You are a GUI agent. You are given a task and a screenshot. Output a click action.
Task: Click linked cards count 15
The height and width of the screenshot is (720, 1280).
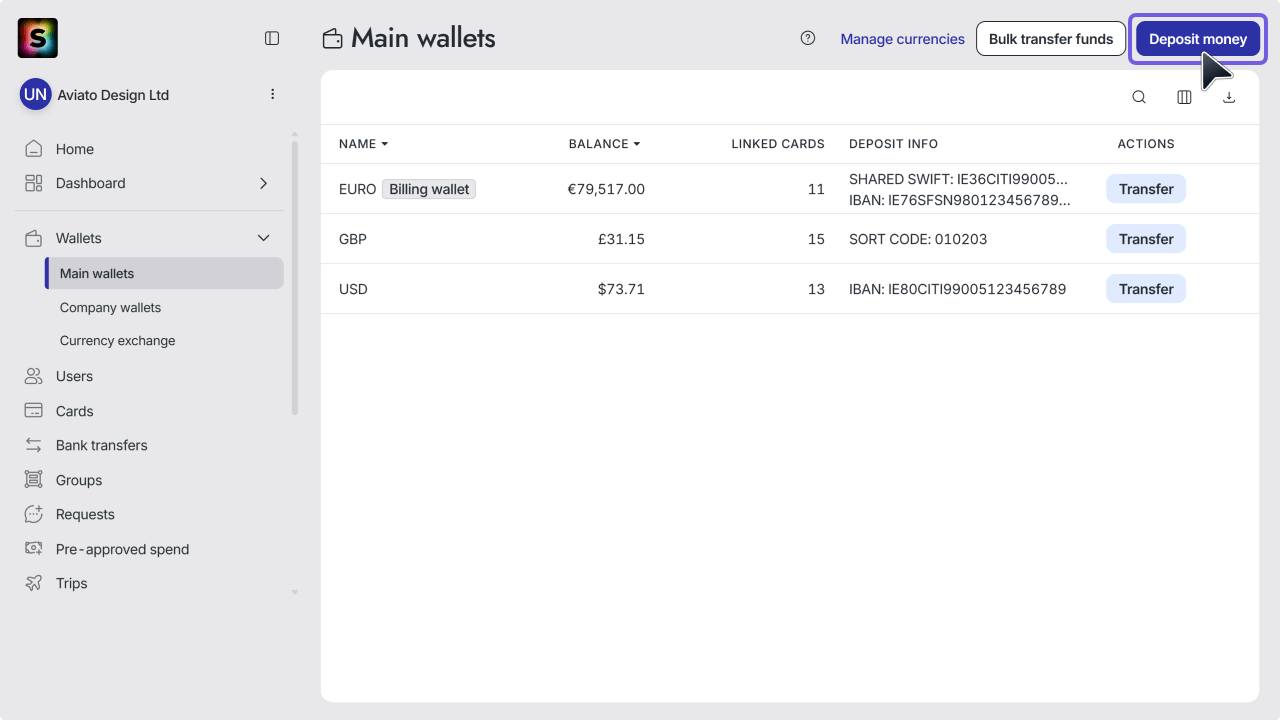coord(816,239)
